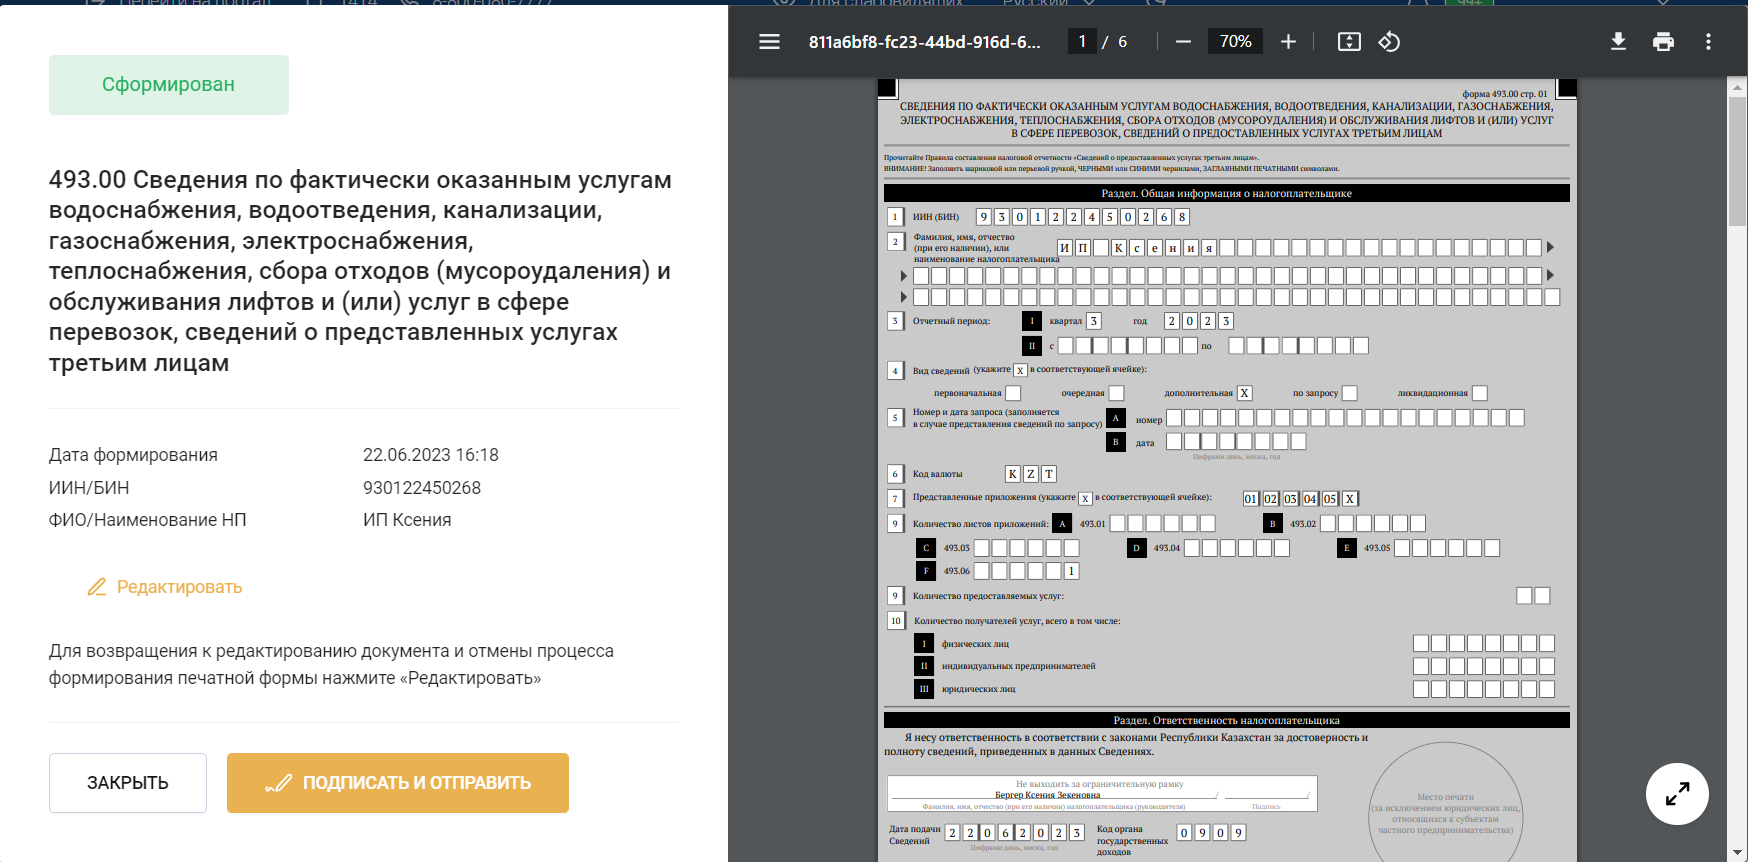Click the PDF scrollbar up arrow
Viewport: 1748px width, 862px height.
point(1738,88)
